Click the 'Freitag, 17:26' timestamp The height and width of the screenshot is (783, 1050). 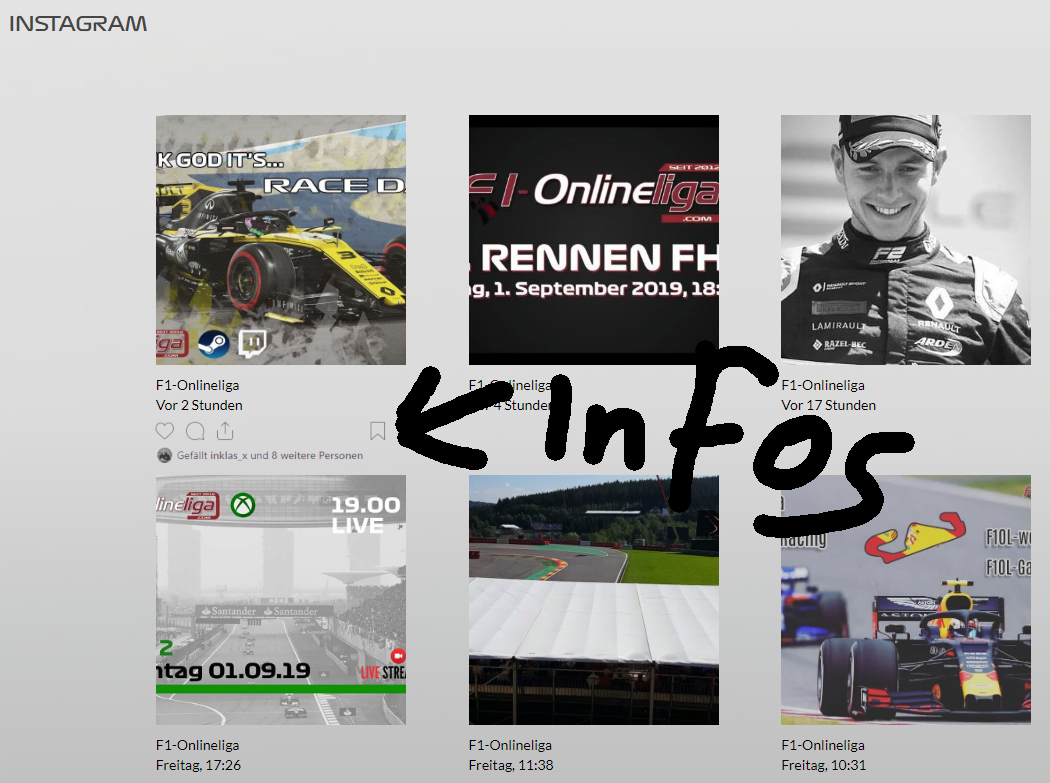tap(198, 765)
